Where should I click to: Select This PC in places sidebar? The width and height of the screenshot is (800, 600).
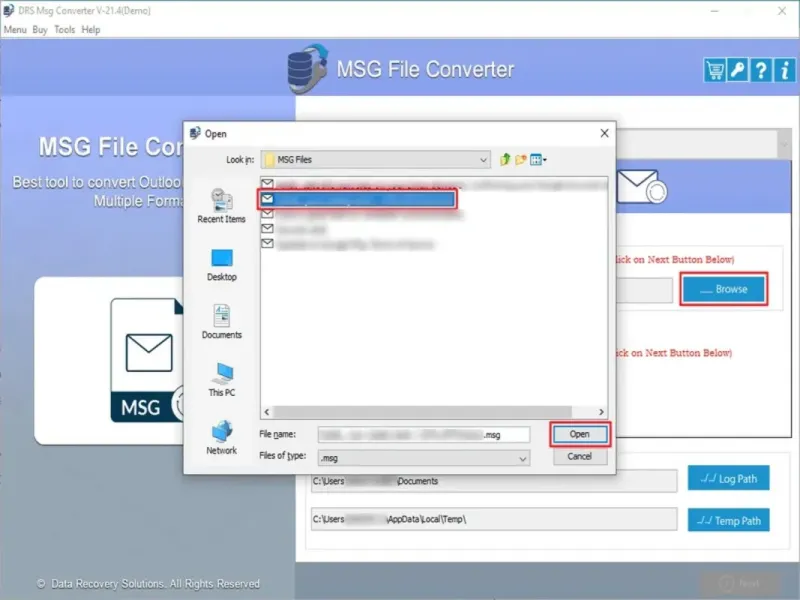click(221, 380)
